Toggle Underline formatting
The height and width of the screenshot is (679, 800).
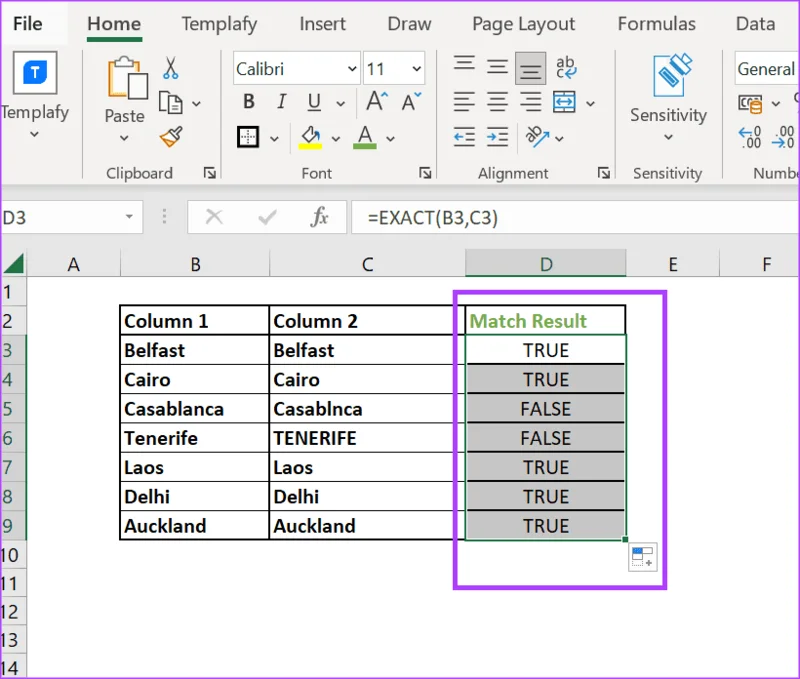314,102
